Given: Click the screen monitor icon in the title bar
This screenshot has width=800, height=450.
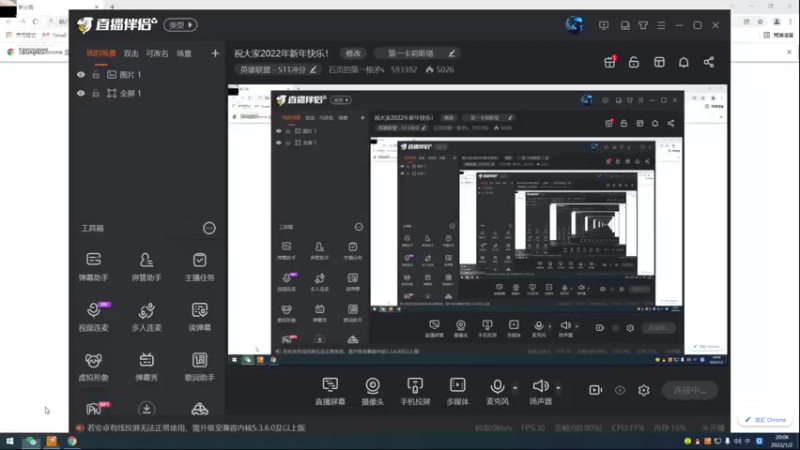Looking at the screenshot, I should click(x=604, y=25).
